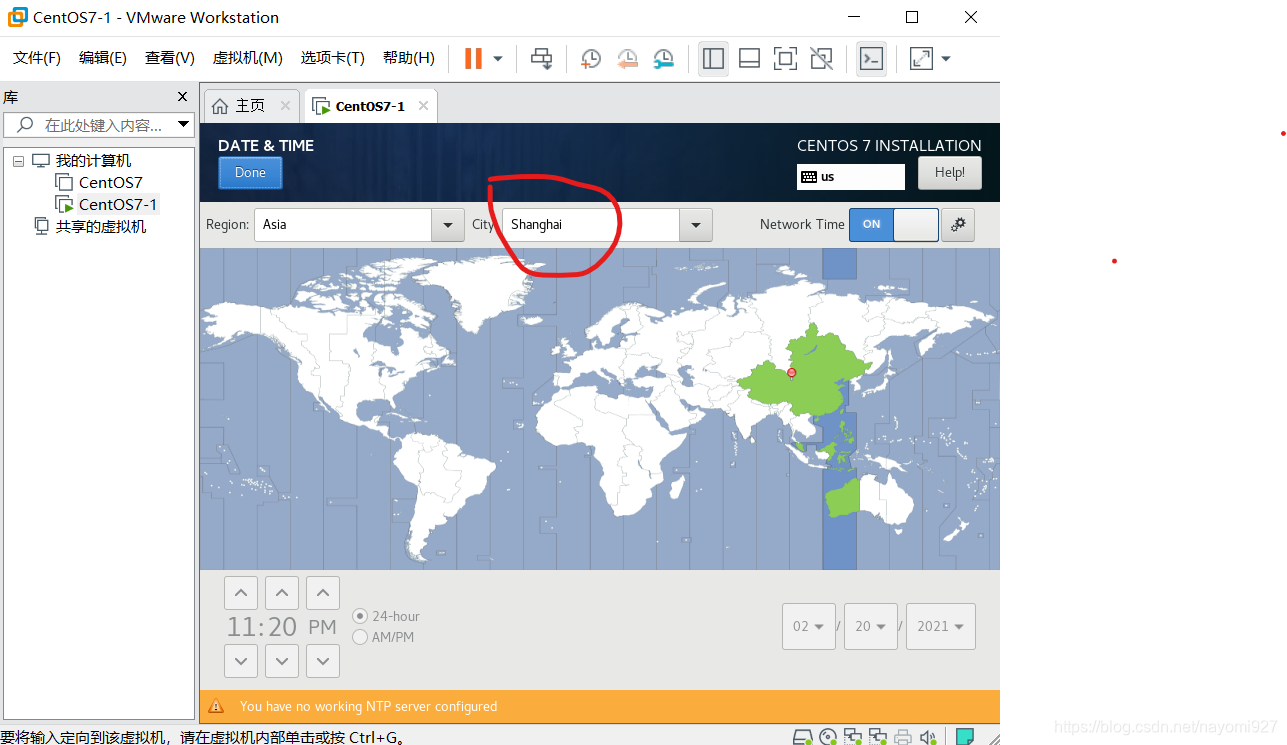Open the year 2021 dropdown

click(941, 627)
